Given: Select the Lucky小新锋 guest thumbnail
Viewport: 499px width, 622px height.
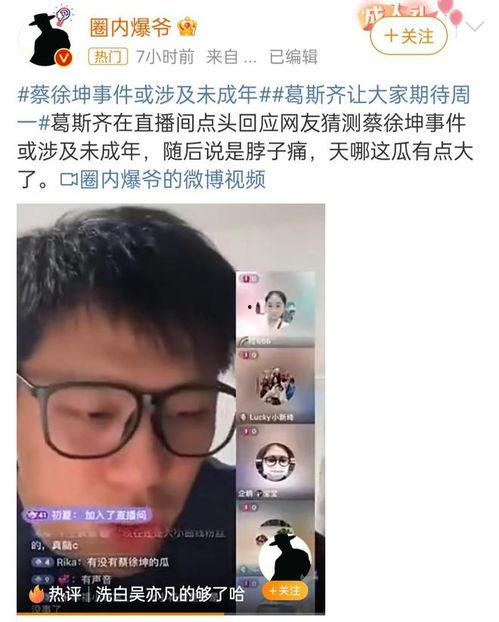Looking at the screenshot, I should pos(276,386).
